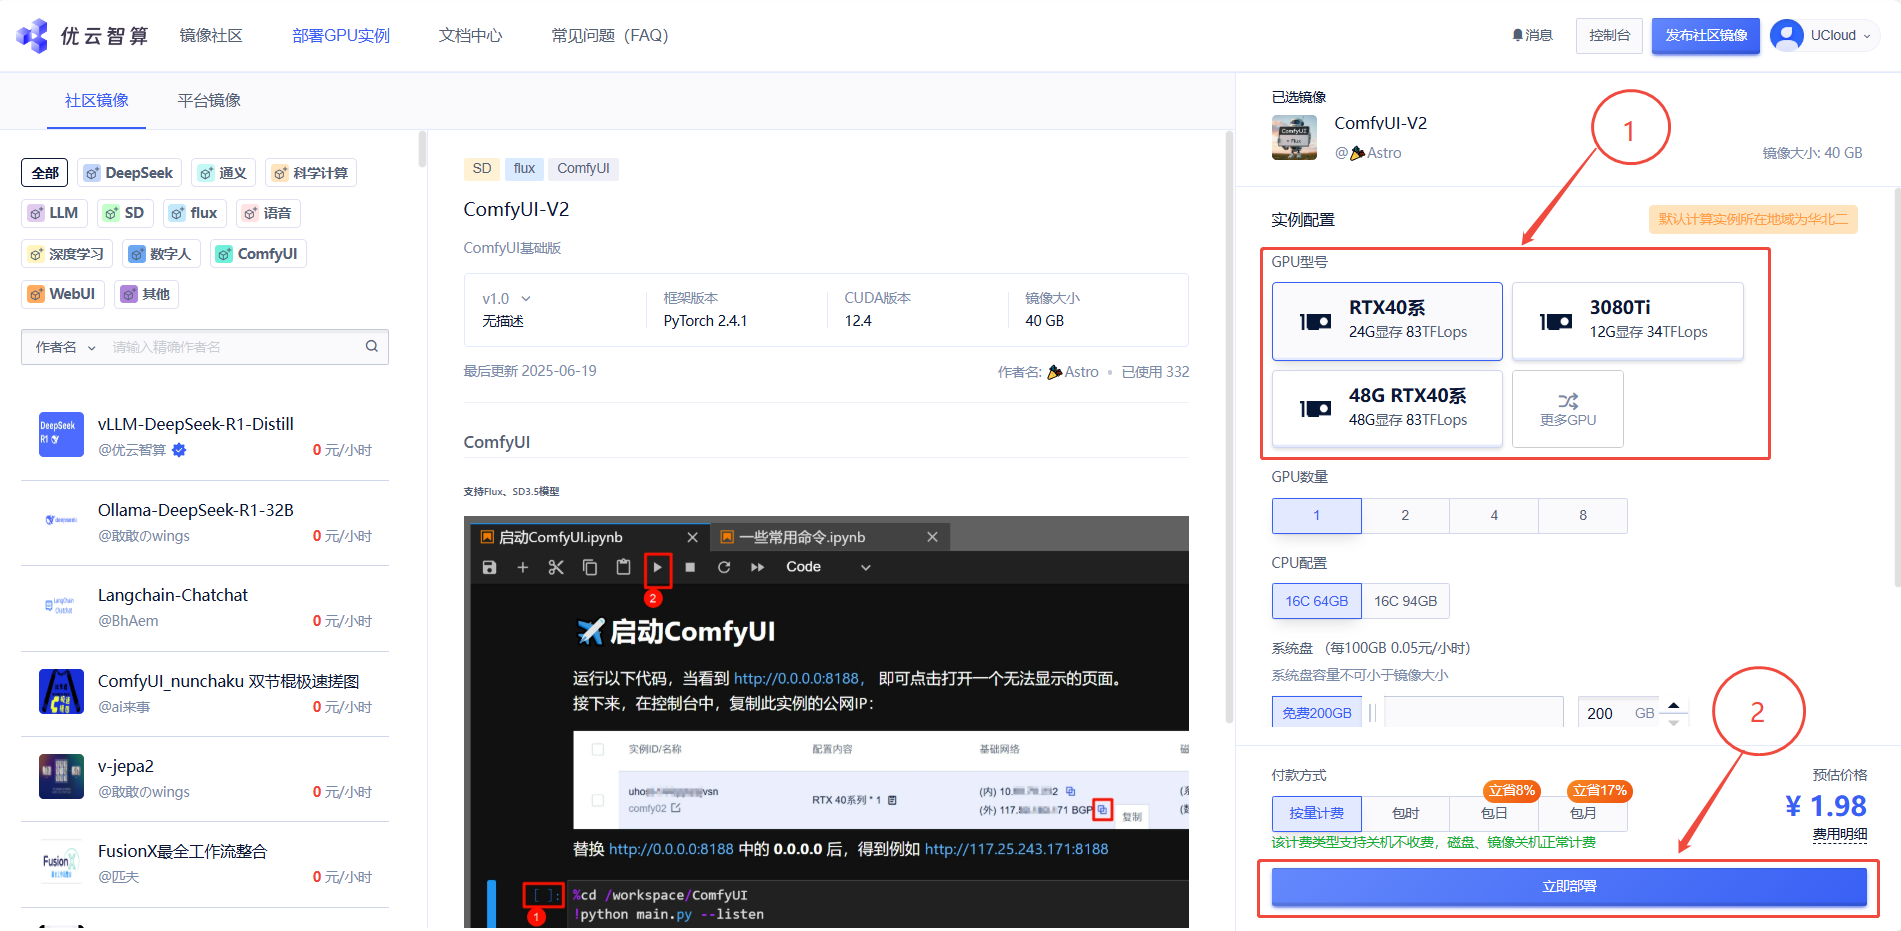1901x931 pixels.
Task: Click the FusionX image icon
Action: point(61,862)
